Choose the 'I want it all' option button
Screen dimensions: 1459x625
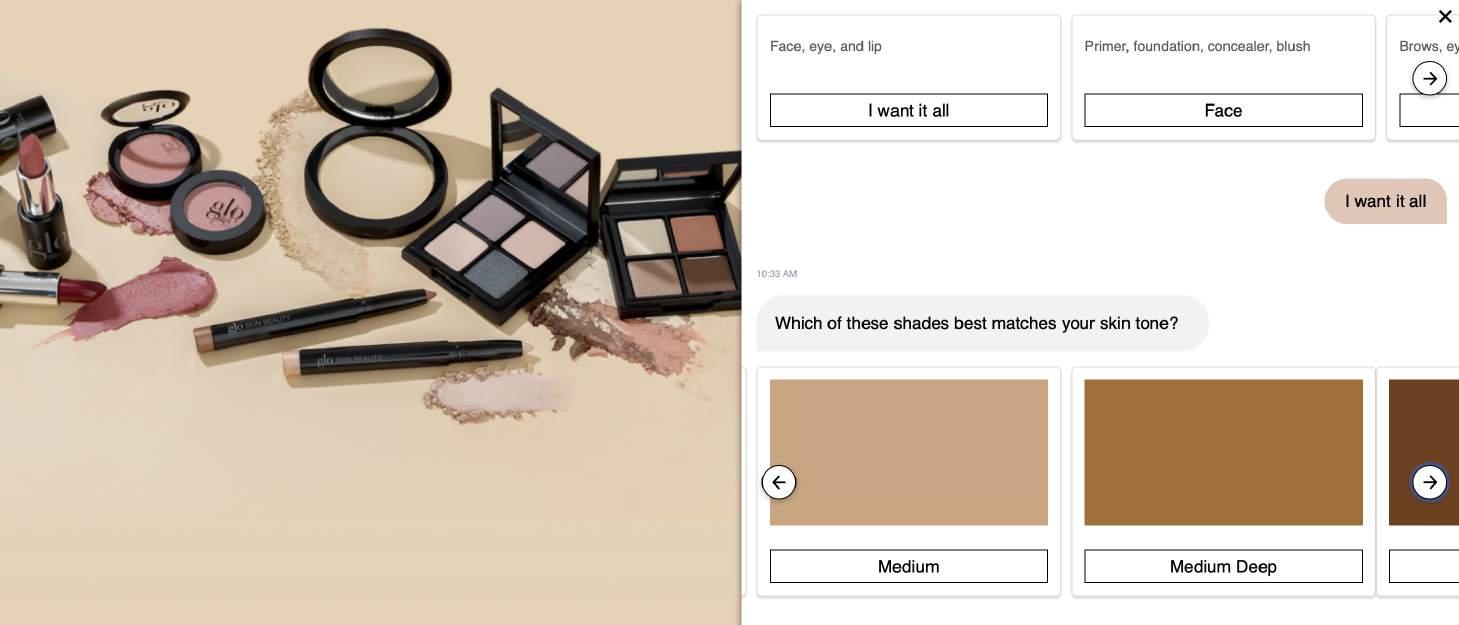(x=908, y=110)
